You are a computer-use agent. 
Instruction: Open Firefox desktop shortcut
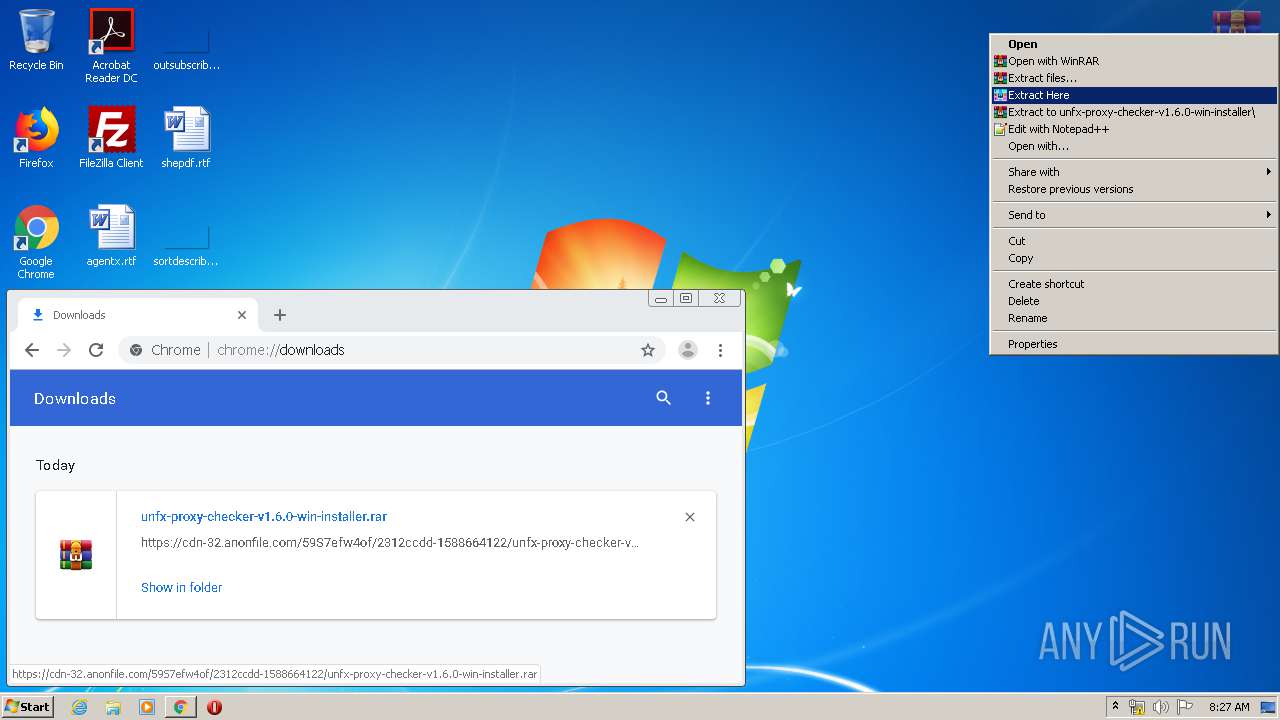(x=36, y=138)
